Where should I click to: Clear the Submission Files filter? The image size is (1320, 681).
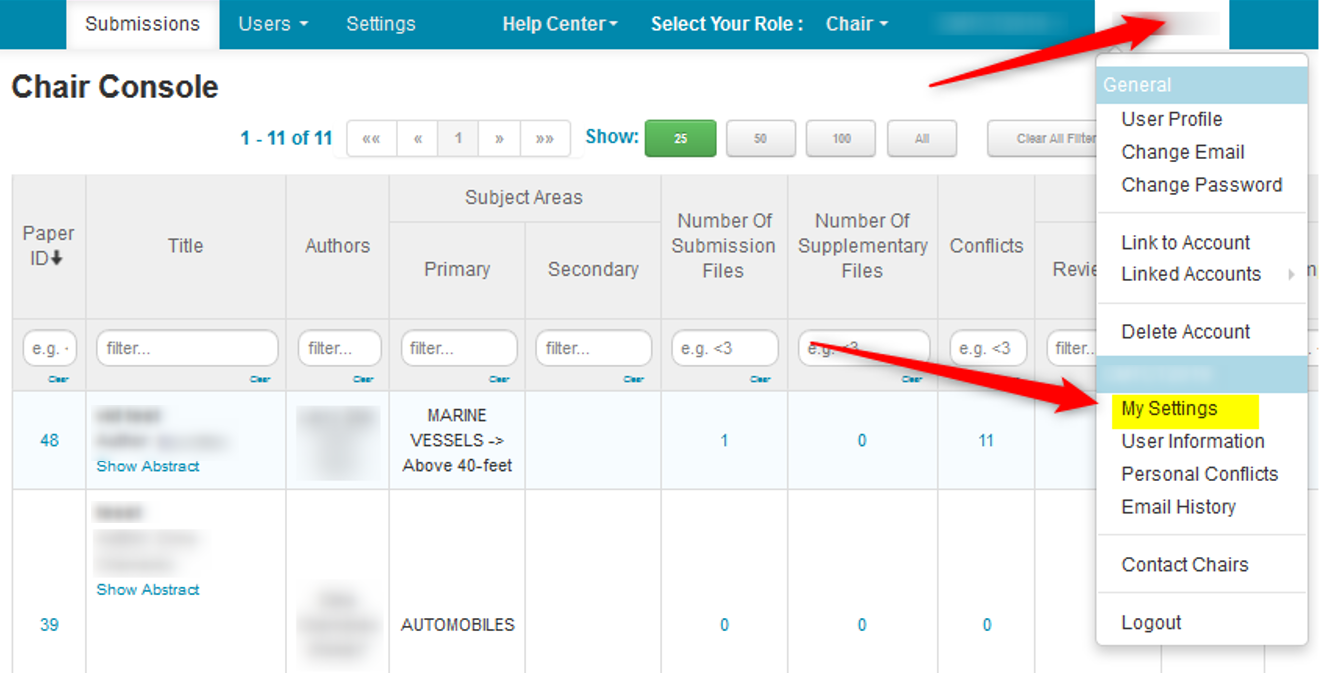pyautogui.click(x=760, y=379)
